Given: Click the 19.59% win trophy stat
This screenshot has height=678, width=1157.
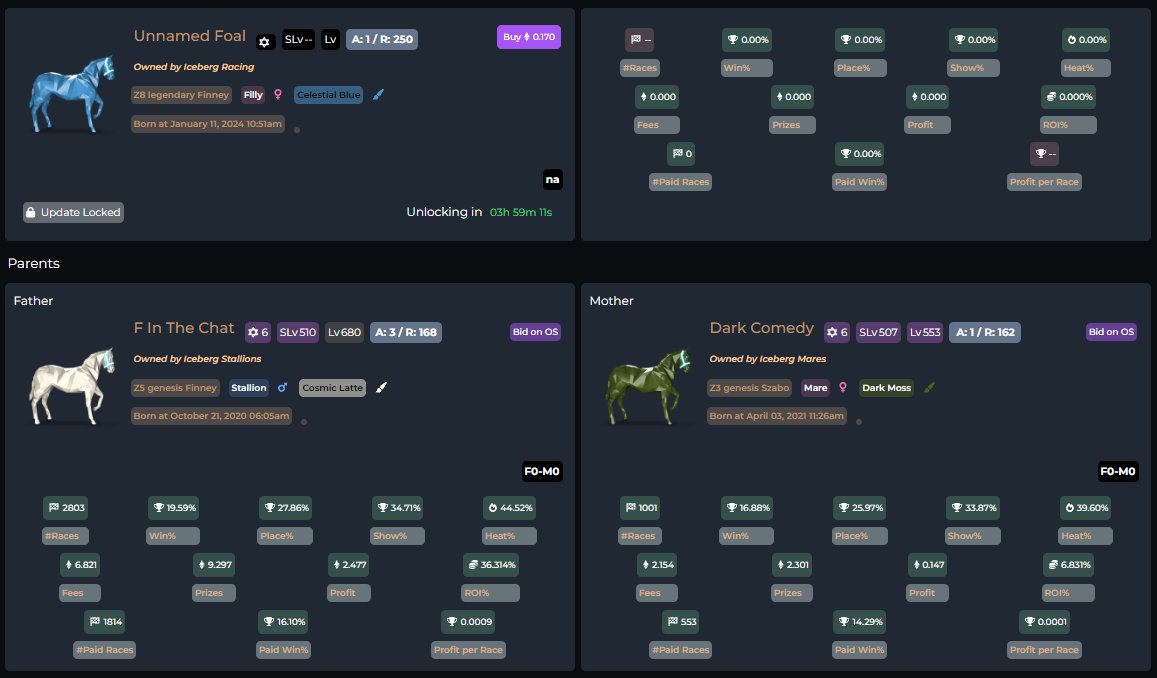Looking at the screenshot, I should [x=174, y=508].
